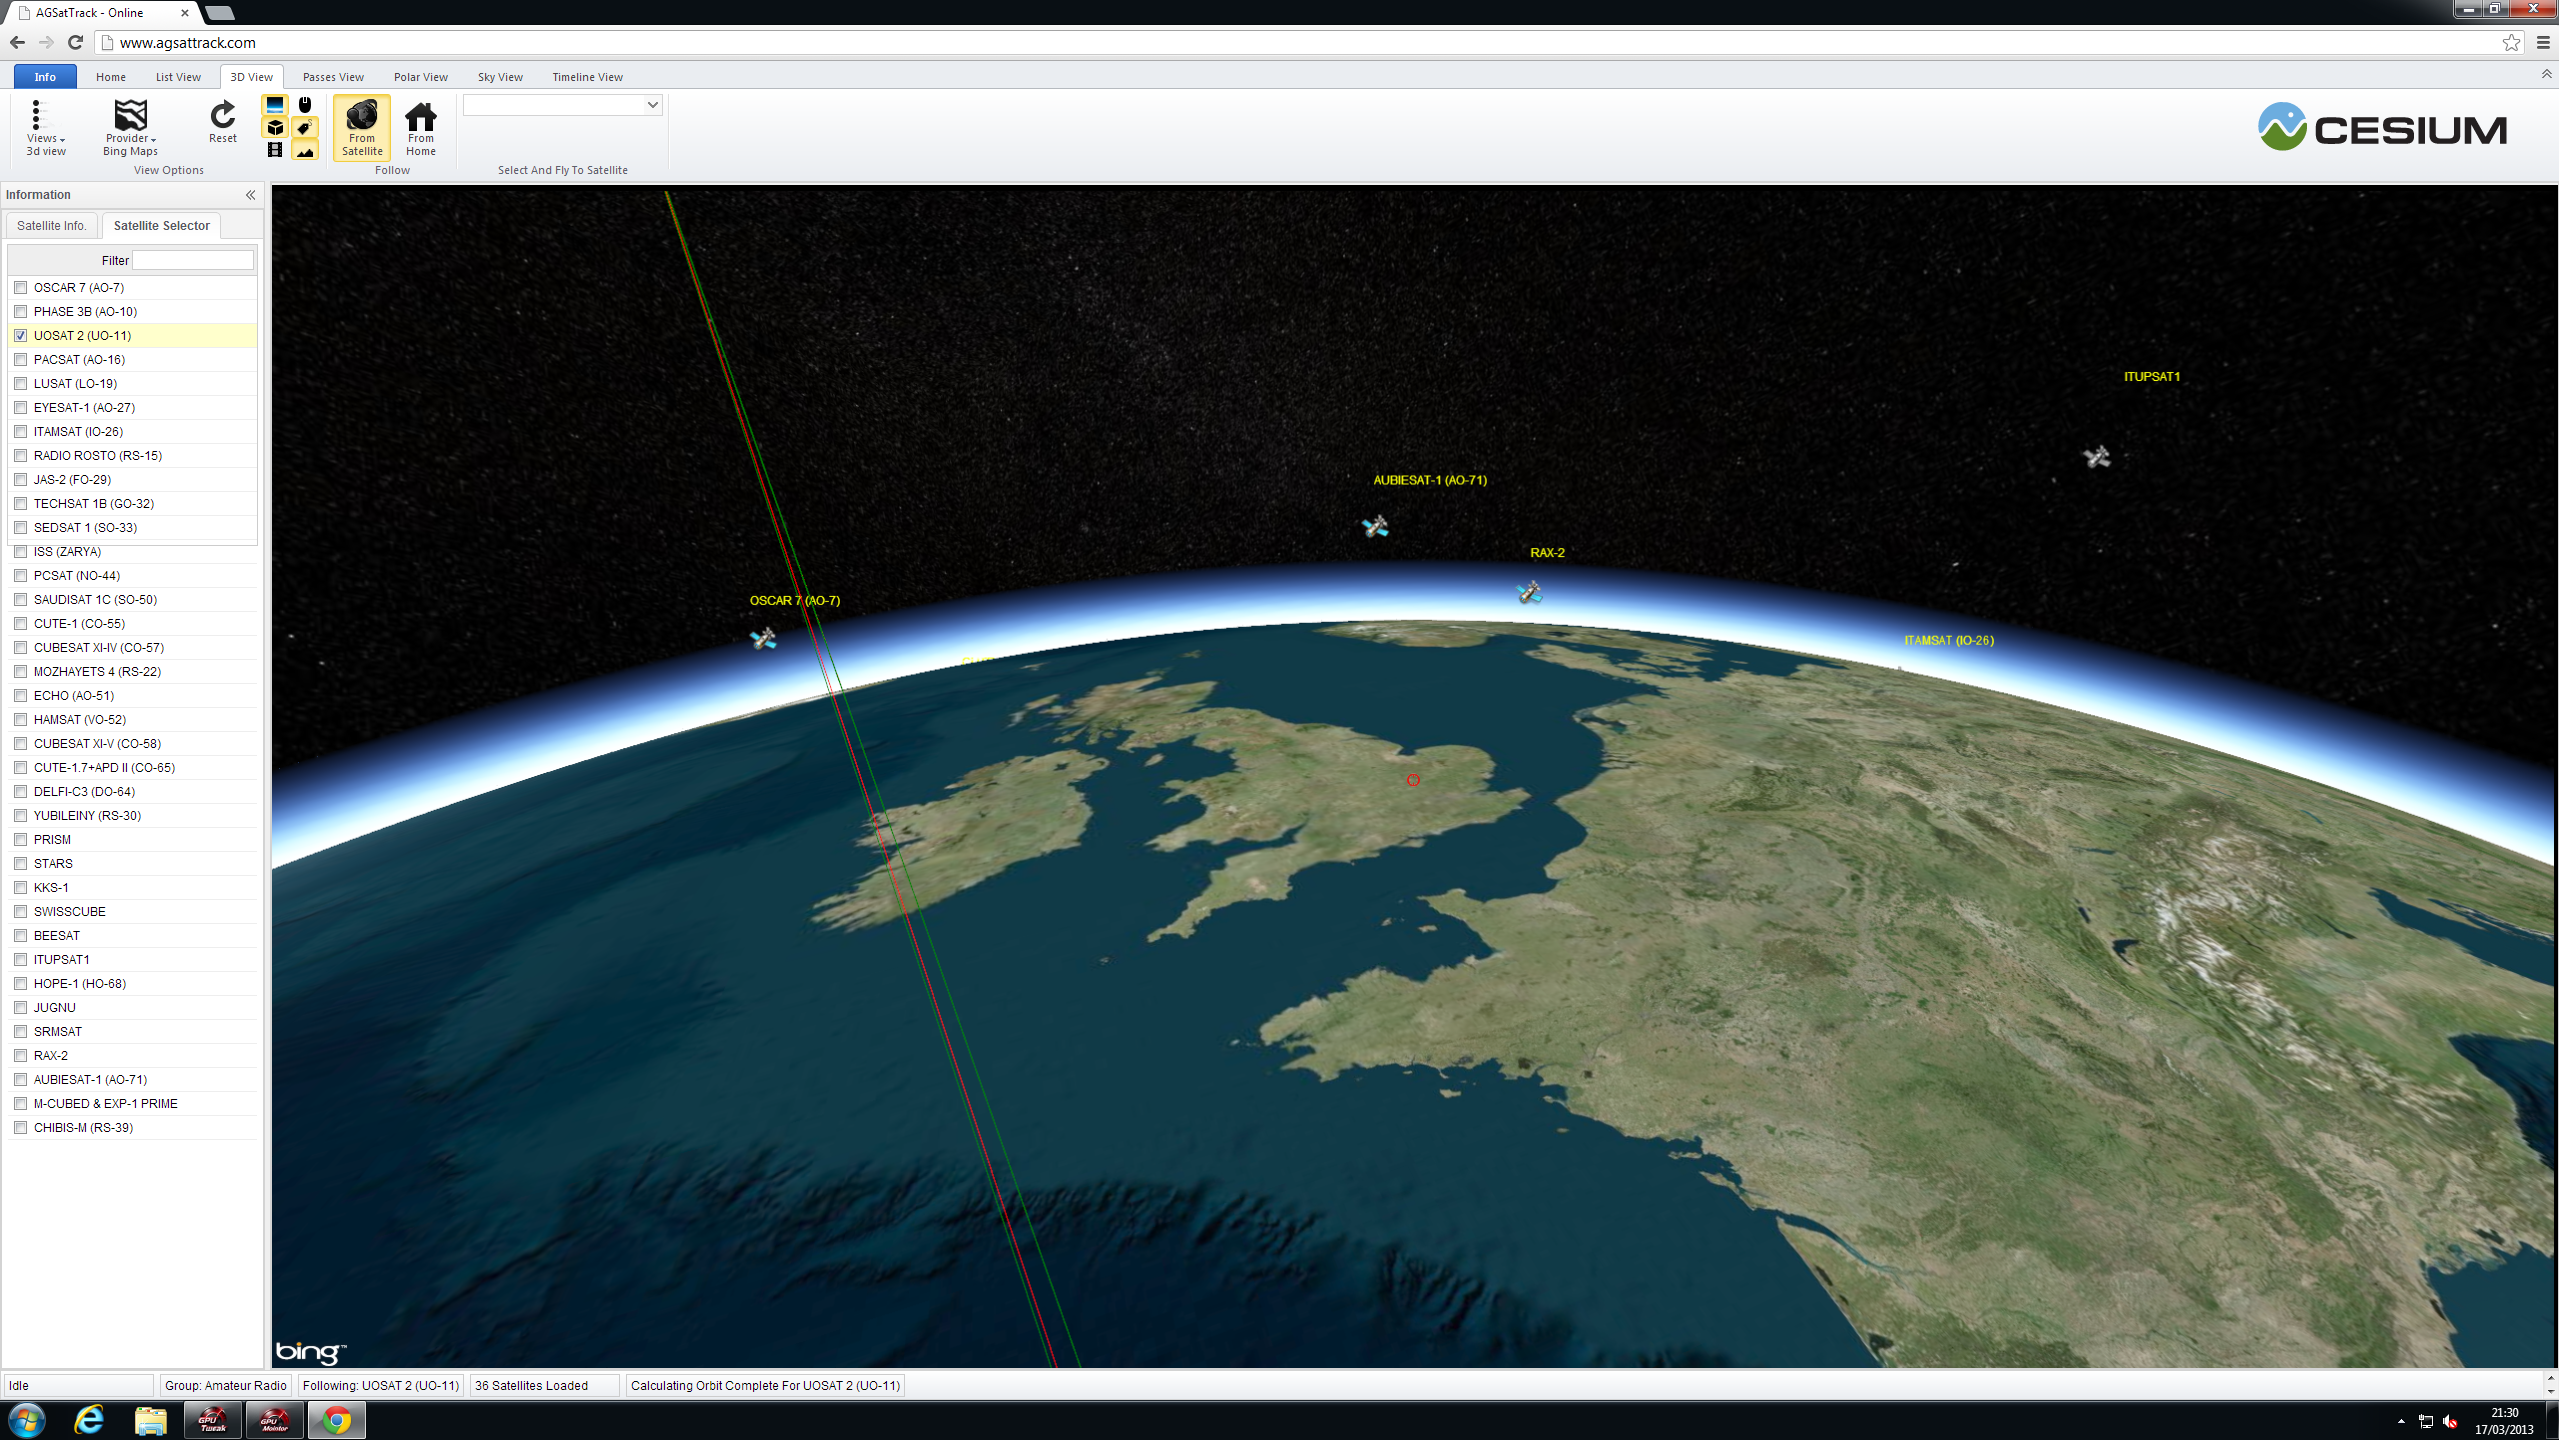Check the ITAMSAT (IO-26) checkbox
Viewport: 2559px width, 1440px height.
point(20,431)
